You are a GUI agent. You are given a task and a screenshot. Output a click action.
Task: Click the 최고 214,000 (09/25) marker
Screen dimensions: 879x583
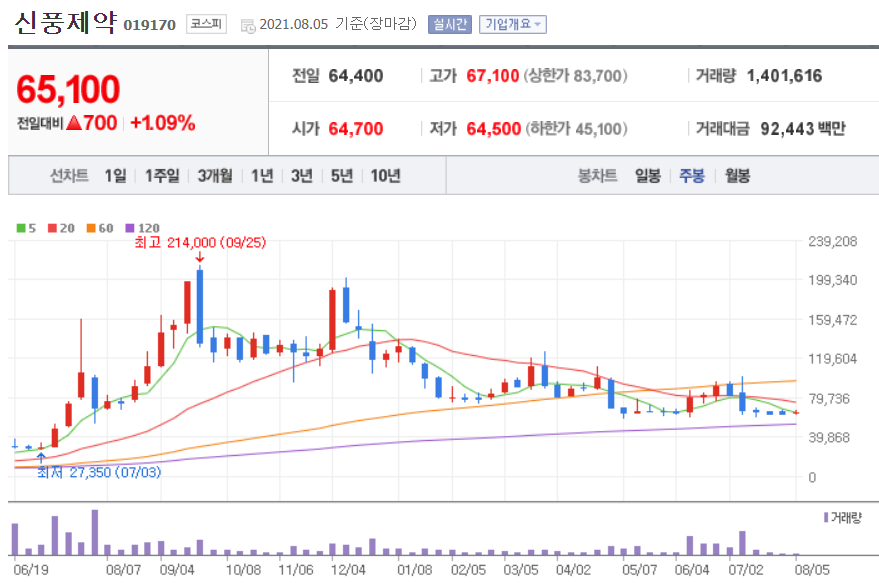[x=200, y=242]
